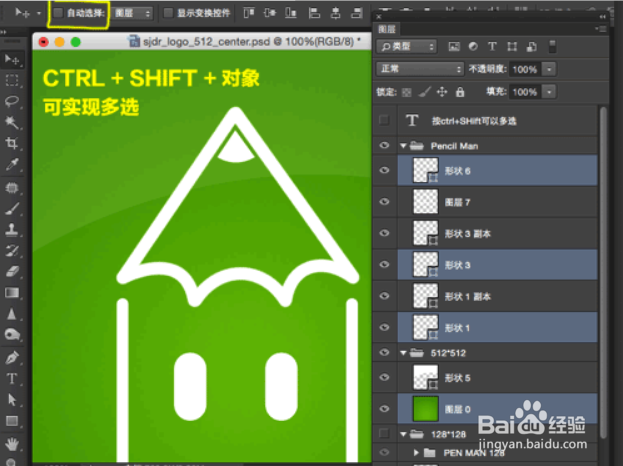Open the blend mode 正常 dropdown

point(420,69)
